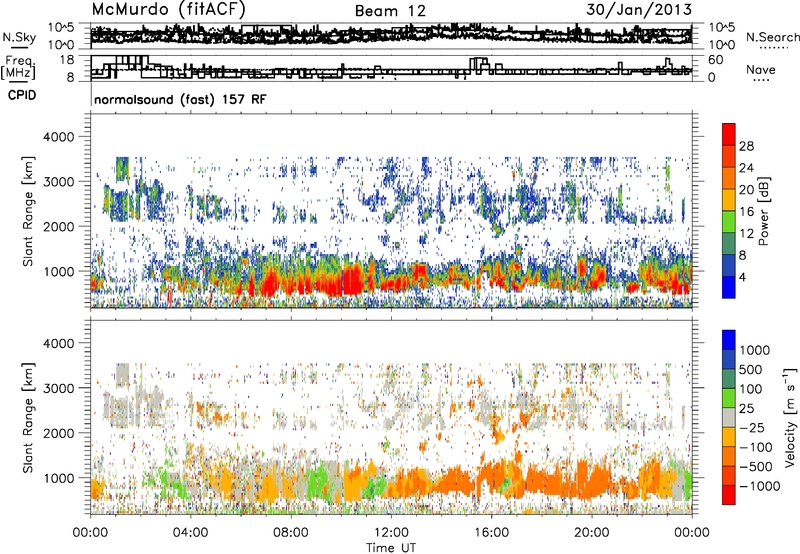Click the 12:00 time axis tick label
Screen dimensions: 800x554
tap(391, 533)
